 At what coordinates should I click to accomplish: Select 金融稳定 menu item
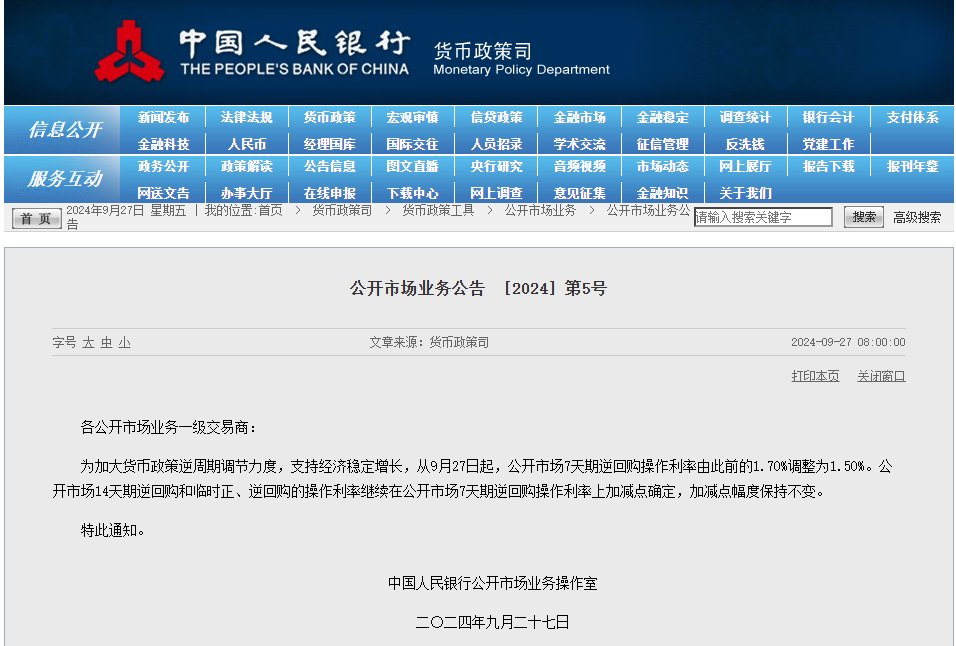pyautogui.click(x=662, y=117)
